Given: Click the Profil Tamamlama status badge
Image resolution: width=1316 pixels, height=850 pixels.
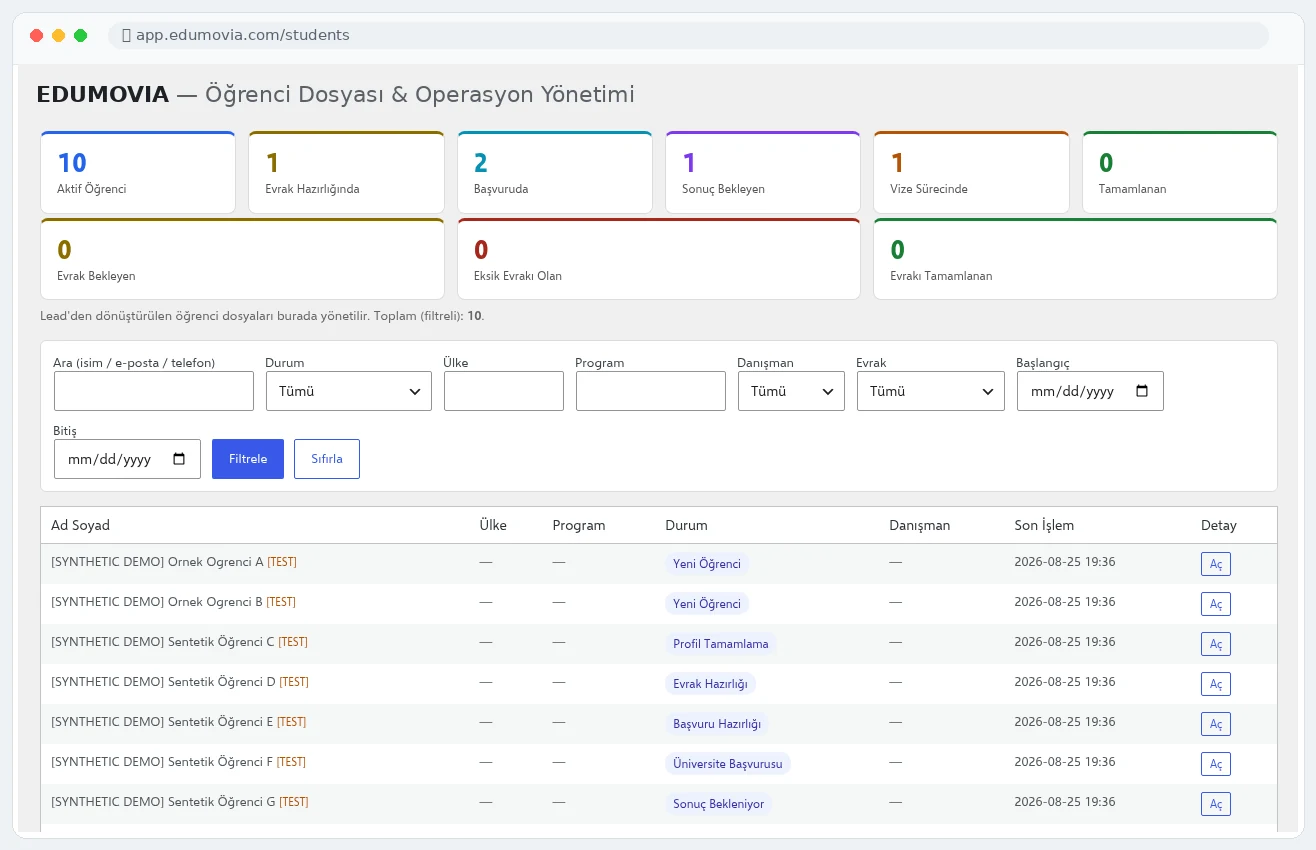Looking at the screenshot, I should pos(721,644).
